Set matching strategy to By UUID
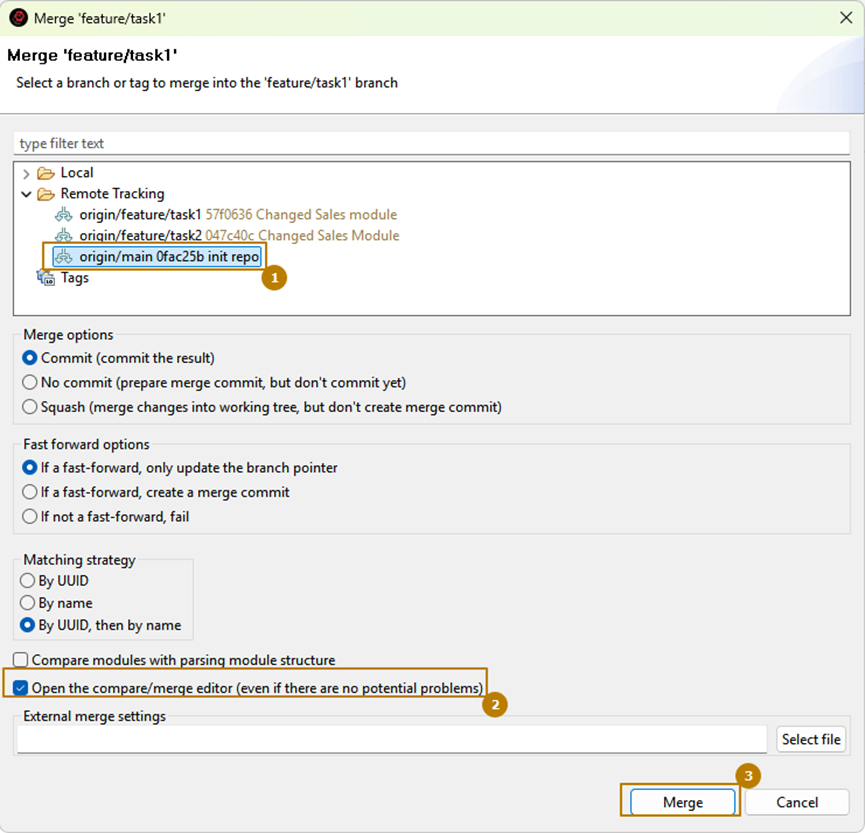 point(29,580)
